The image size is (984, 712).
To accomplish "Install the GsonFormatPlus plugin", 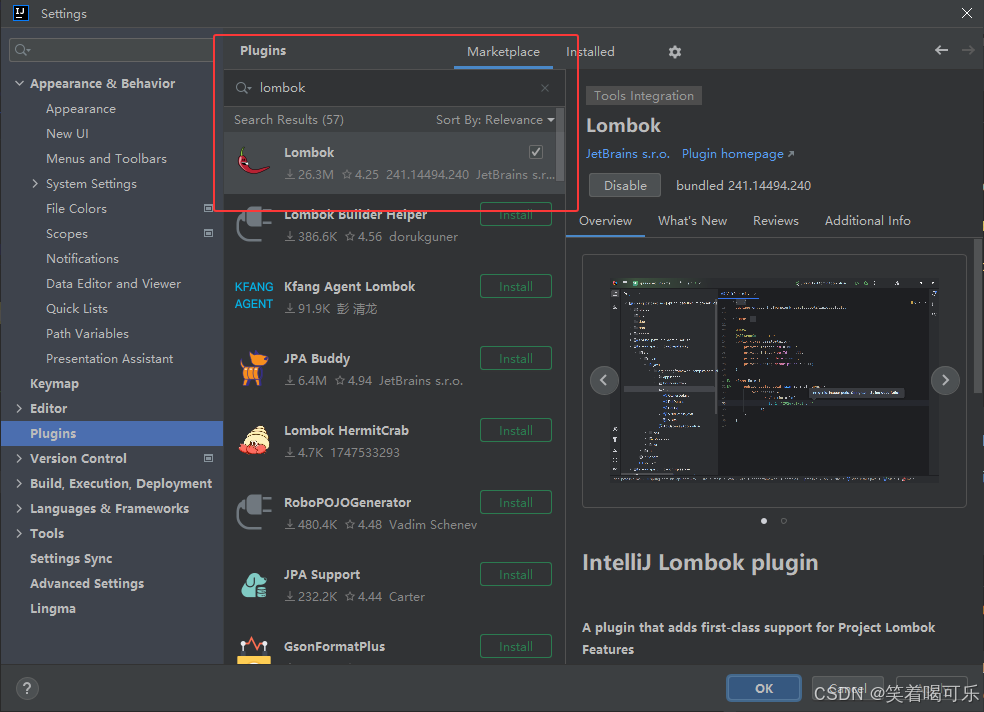I will 516,647.
